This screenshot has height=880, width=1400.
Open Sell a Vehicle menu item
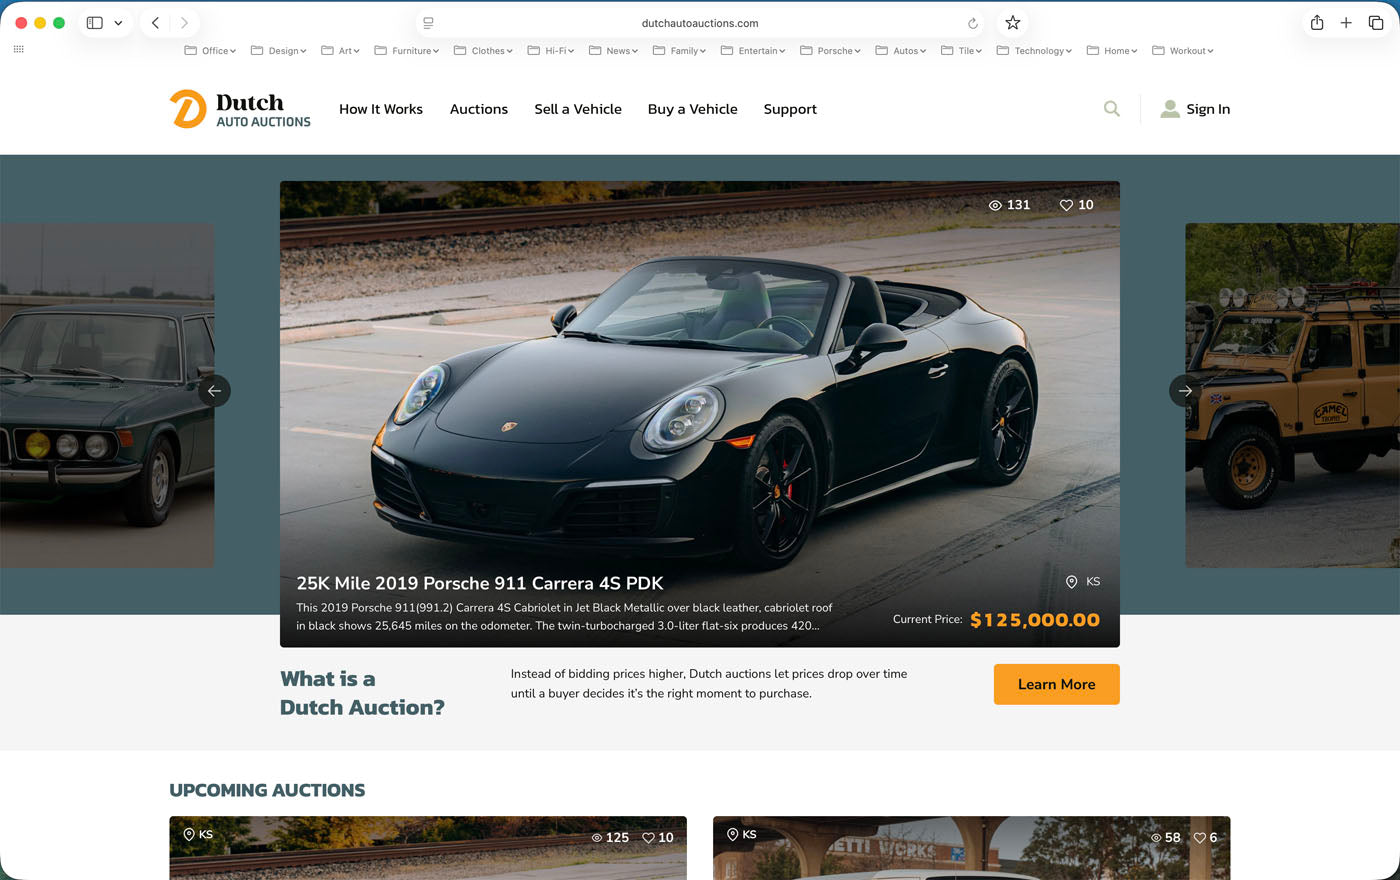coord(578,109)
